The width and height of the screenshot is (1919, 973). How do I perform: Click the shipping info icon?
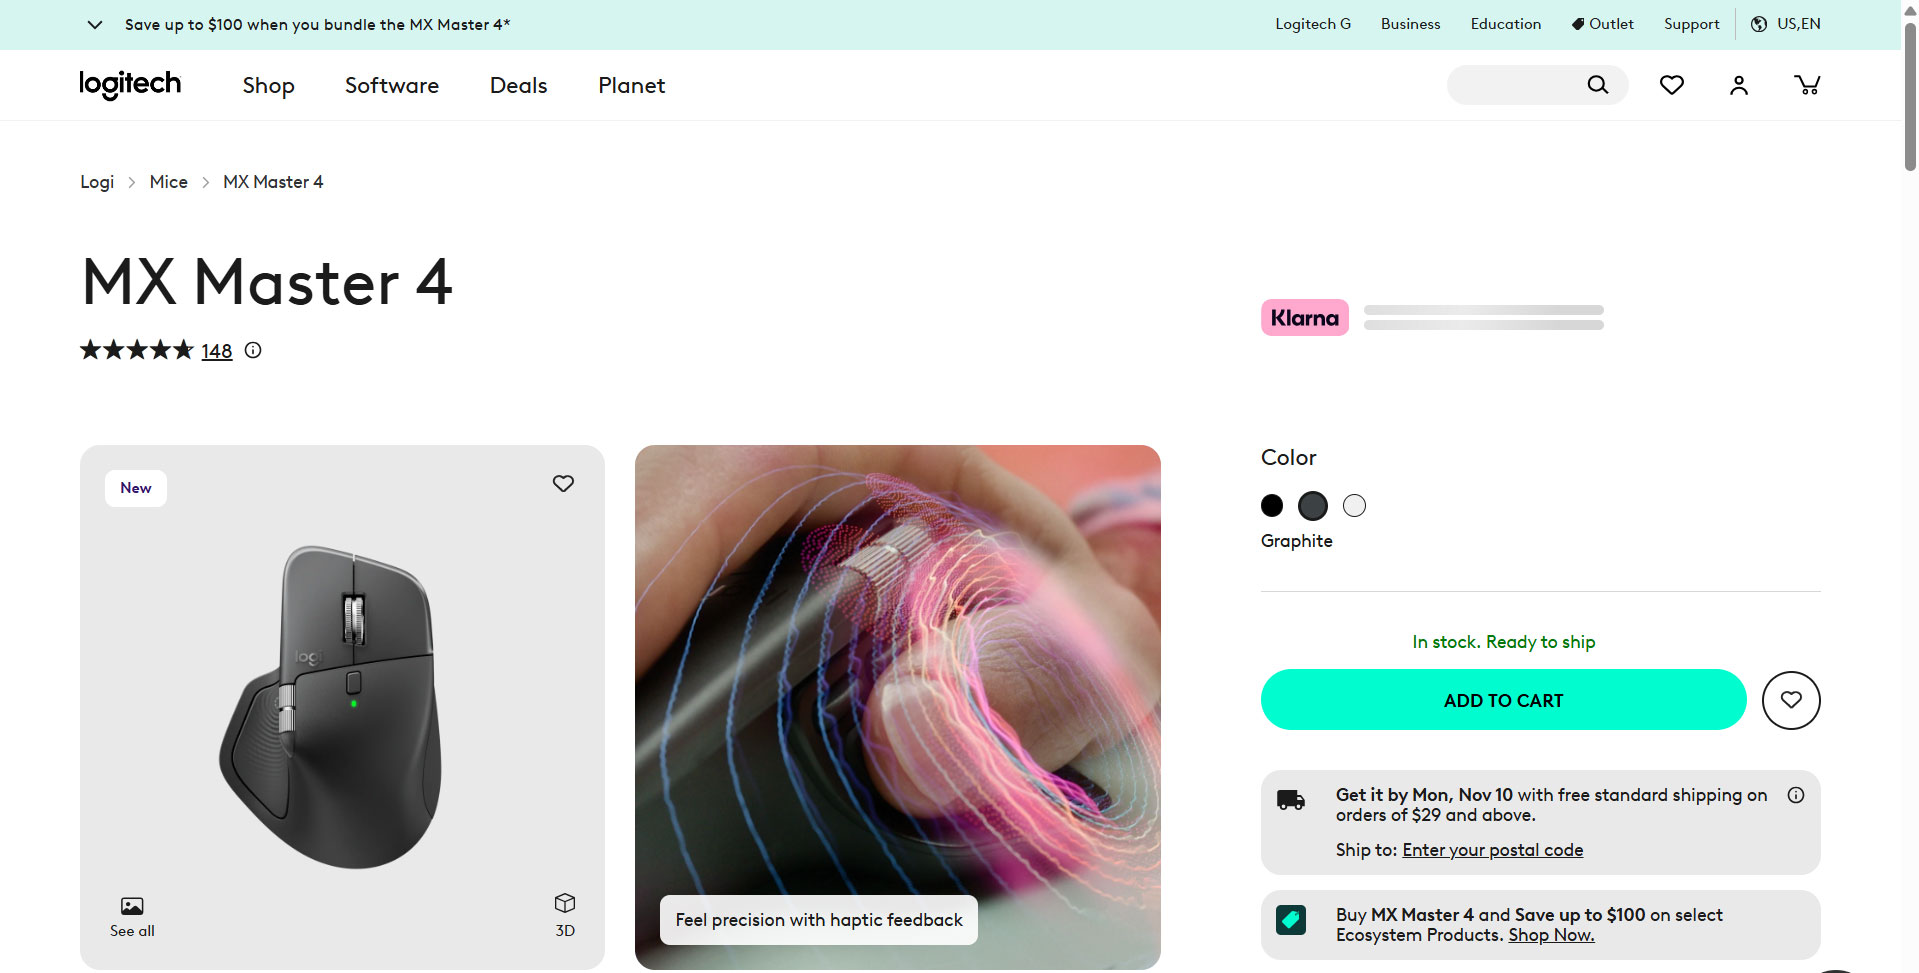(1796, 795)
